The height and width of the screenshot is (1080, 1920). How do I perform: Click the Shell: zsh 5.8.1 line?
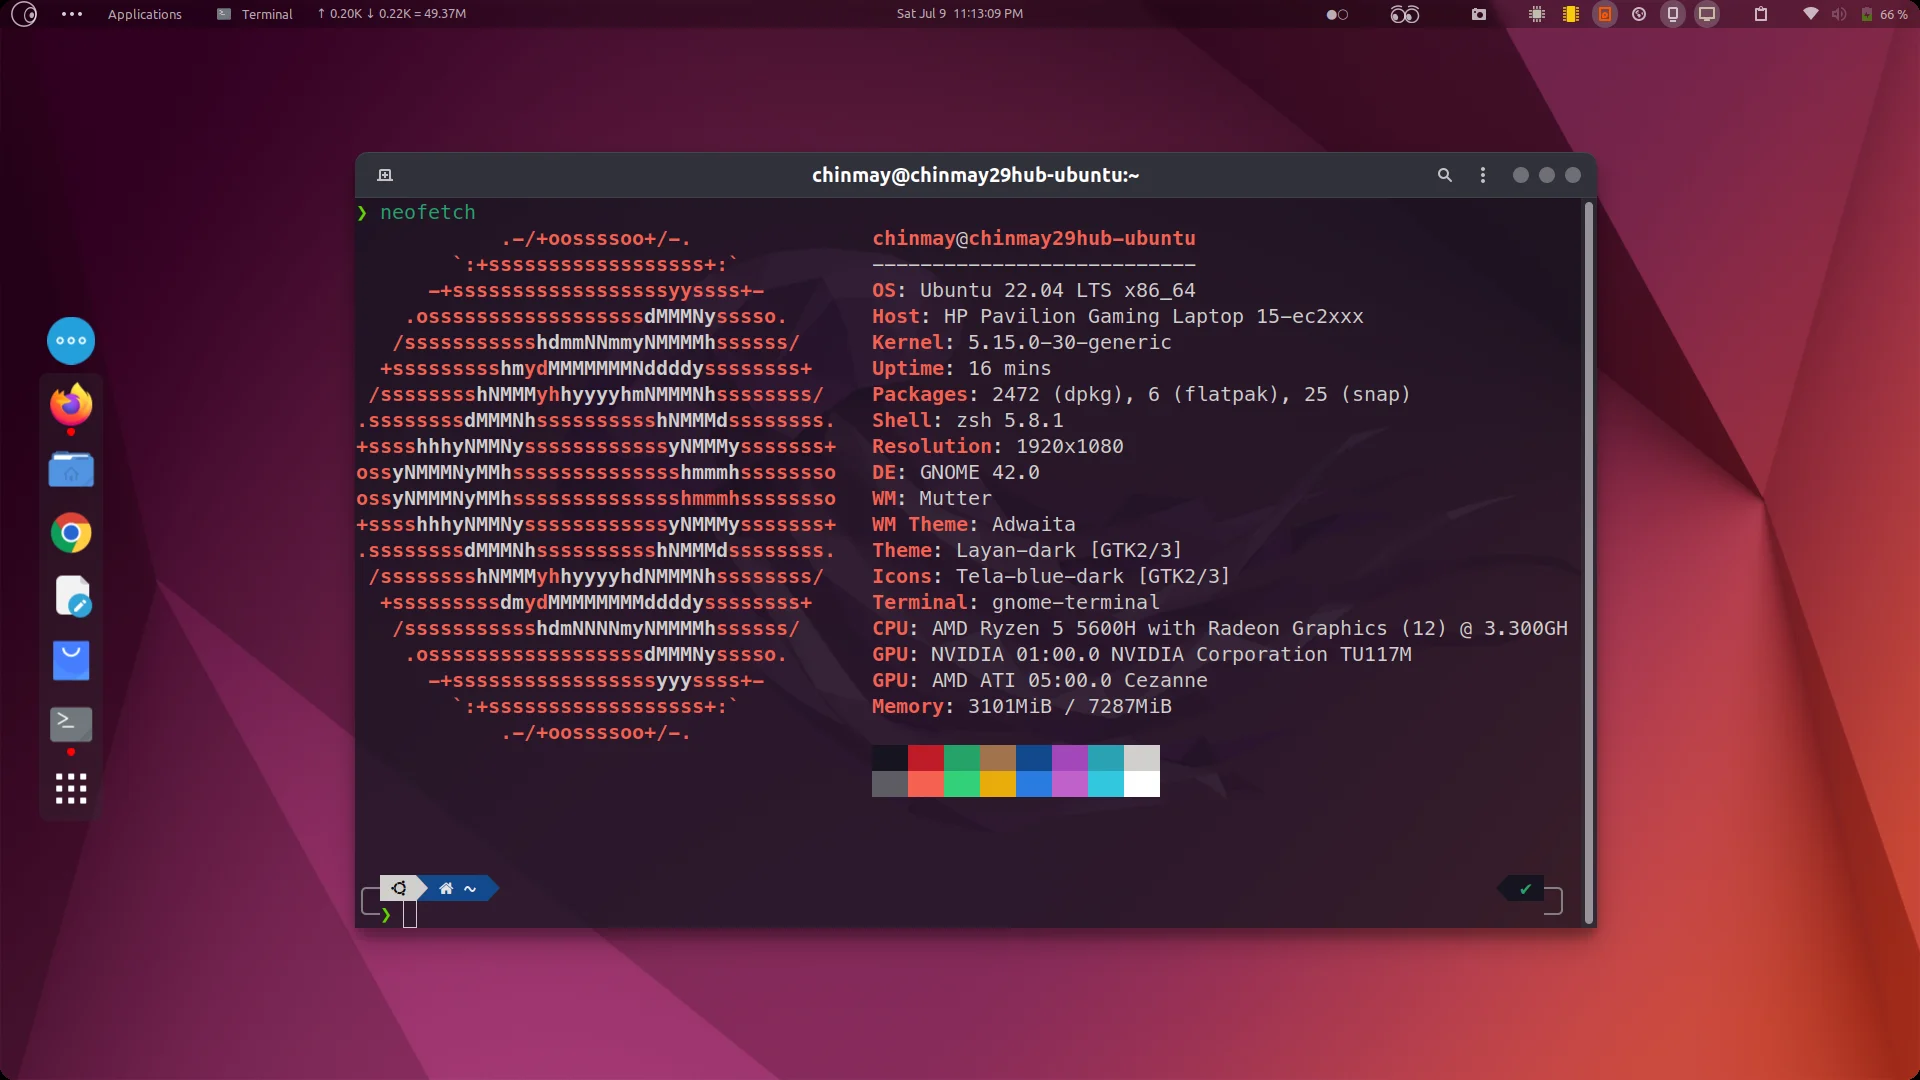968,420
